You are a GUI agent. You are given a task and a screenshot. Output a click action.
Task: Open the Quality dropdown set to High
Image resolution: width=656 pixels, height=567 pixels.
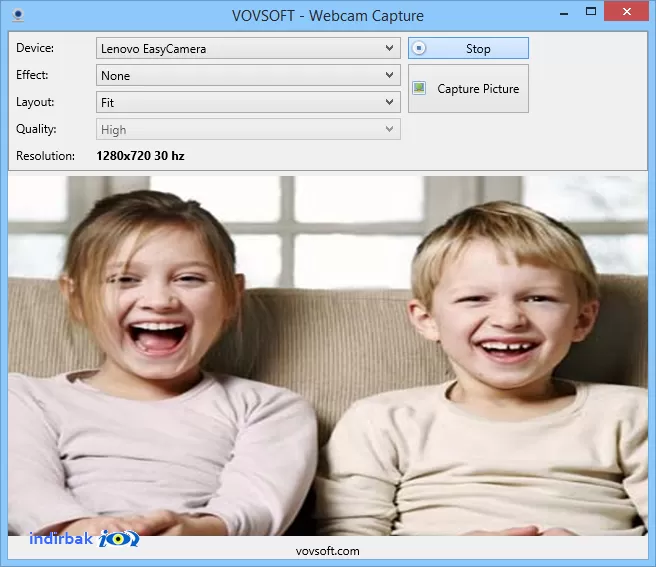(x=248, y=129)
